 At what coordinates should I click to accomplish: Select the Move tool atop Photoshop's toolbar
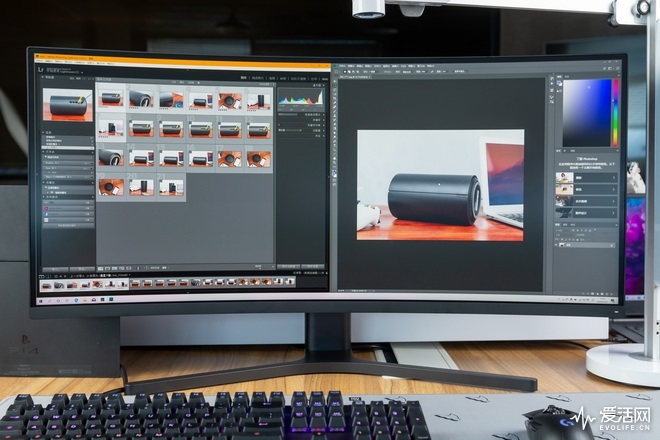coord(335,81)
